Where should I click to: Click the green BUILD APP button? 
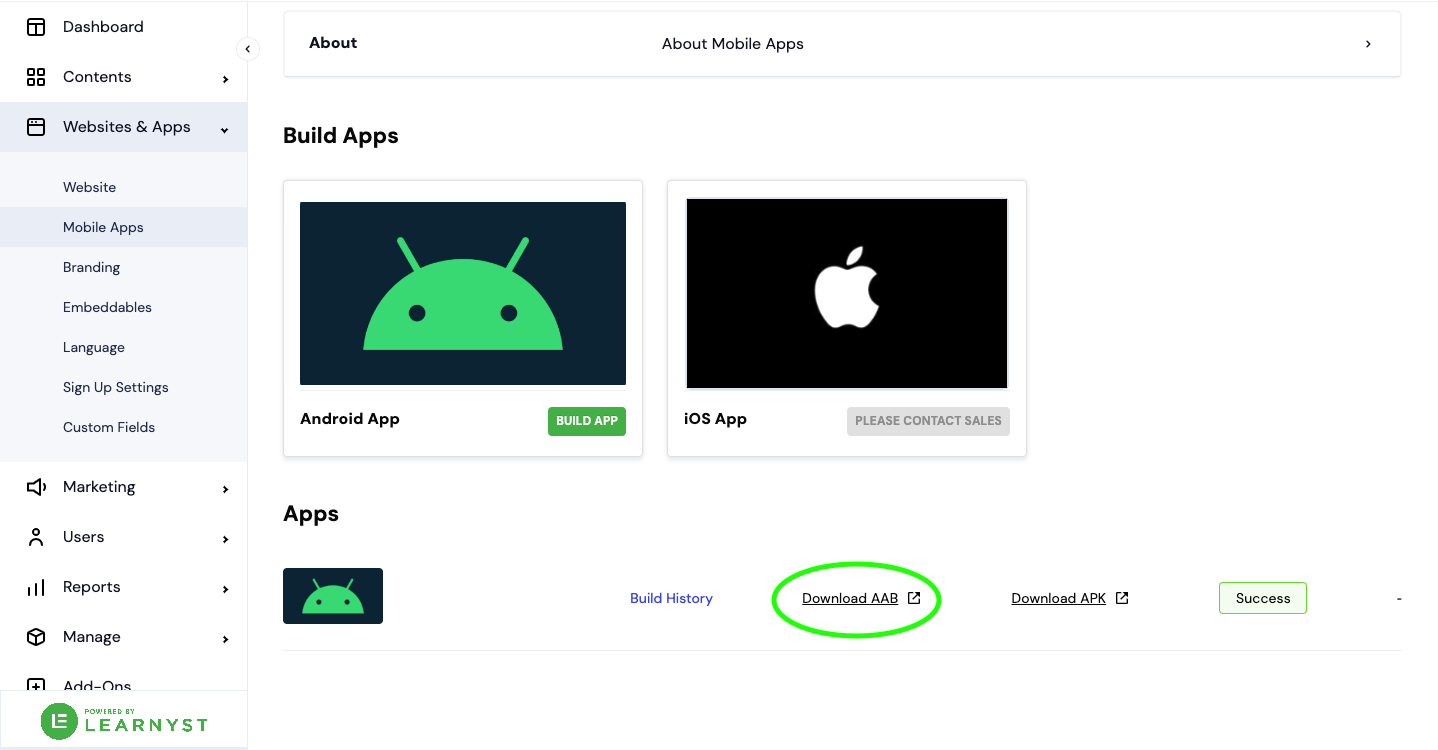point(587,421)
